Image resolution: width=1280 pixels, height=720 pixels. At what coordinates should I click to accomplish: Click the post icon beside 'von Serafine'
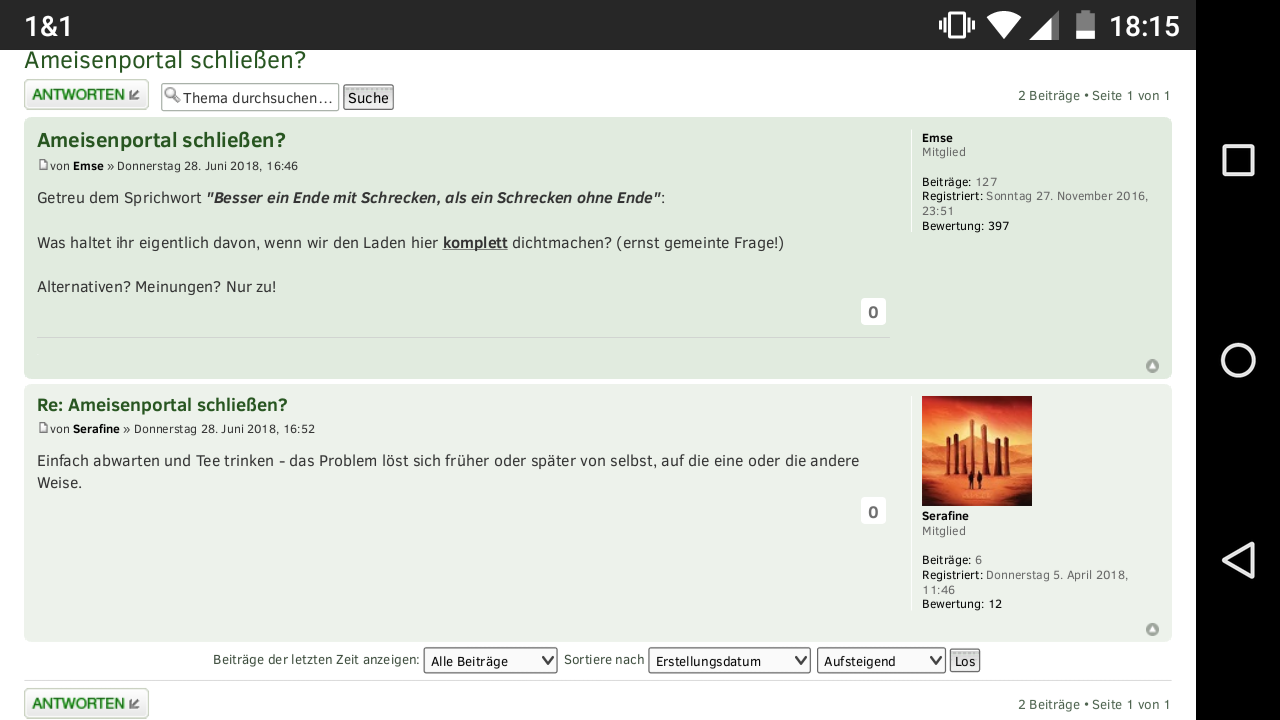(43, 428)
